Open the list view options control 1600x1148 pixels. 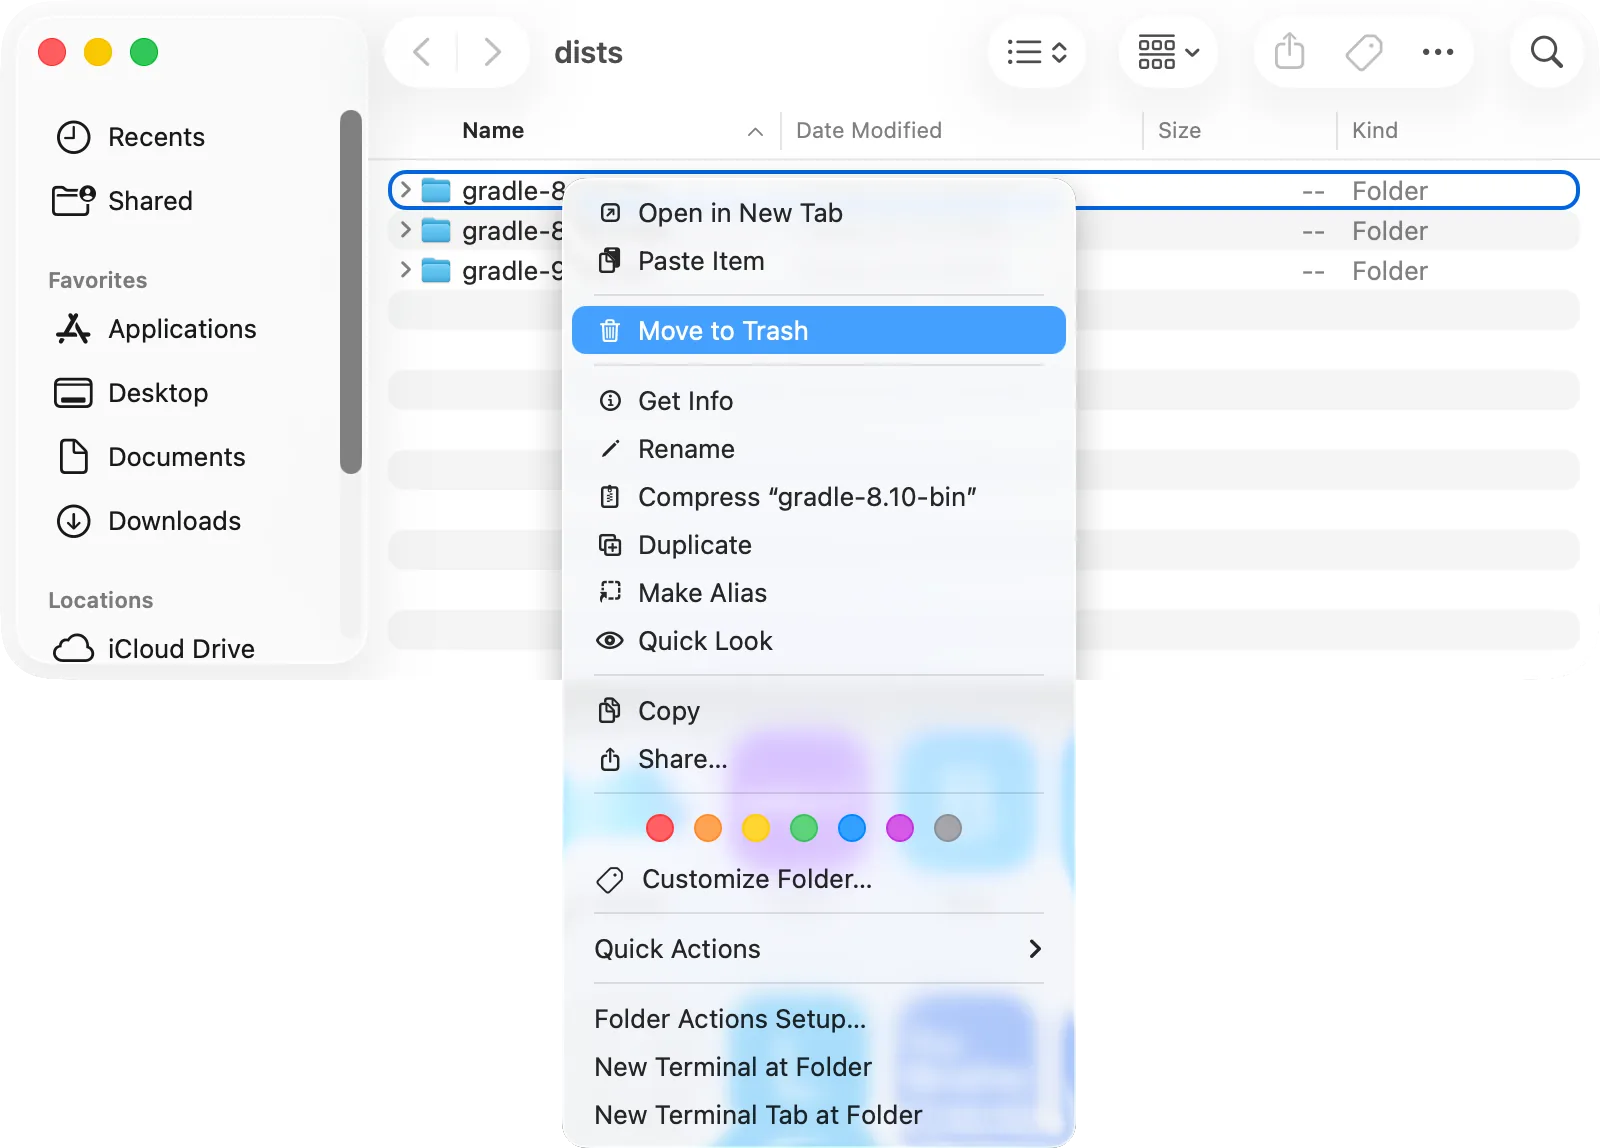tap(1037, 52)
